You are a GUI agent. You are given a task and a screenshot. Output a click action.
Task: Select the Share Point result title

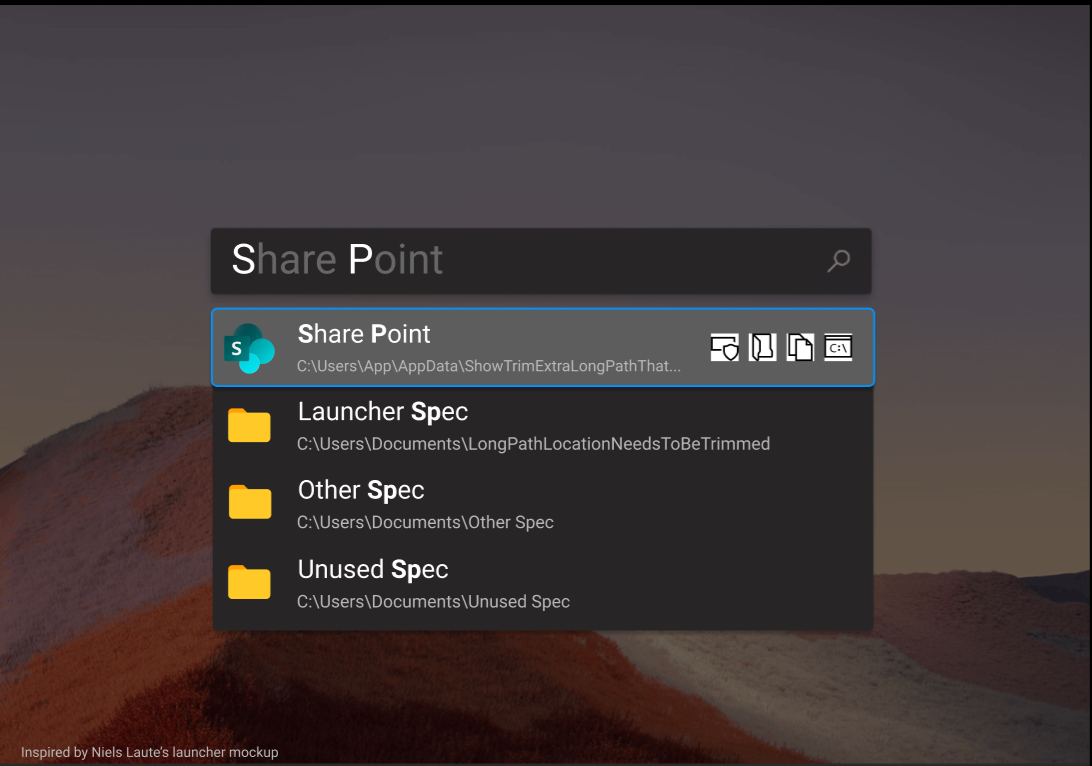[364, 334]
